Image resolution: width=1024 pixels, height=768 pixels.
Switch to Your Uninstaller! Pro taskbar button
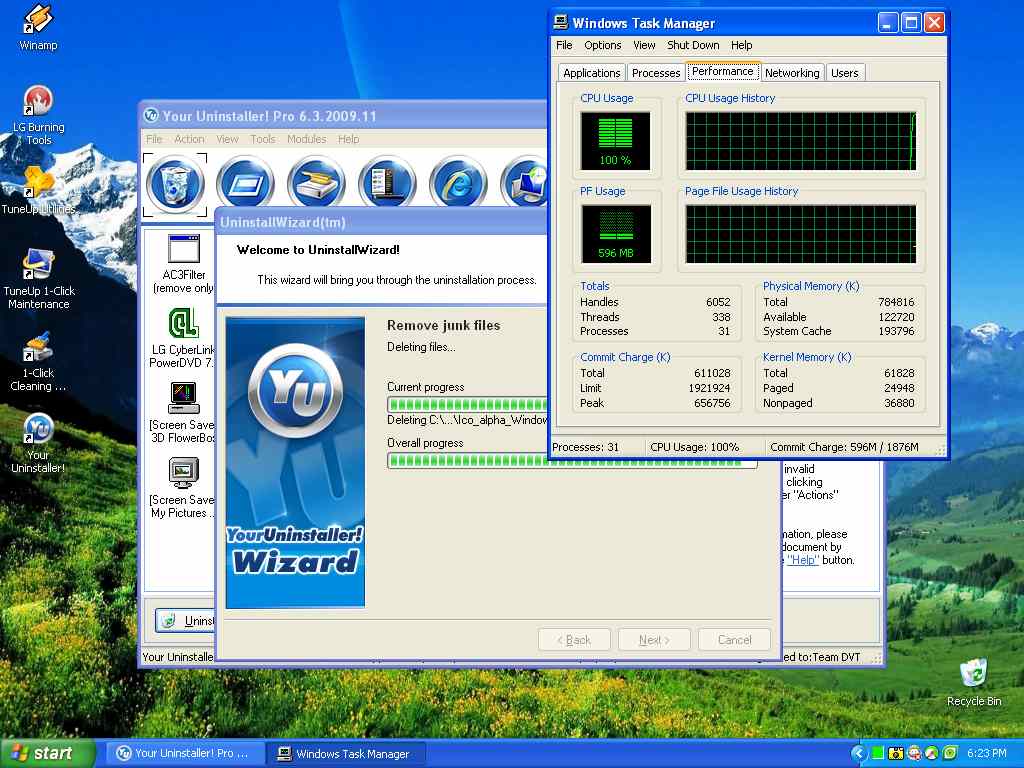[x=184, y=753]
